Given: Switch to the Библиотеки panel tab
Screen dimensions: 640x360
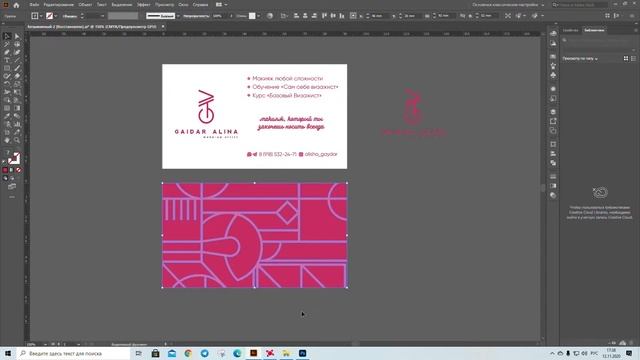Looking at the screenshot, I should [594, 30].
